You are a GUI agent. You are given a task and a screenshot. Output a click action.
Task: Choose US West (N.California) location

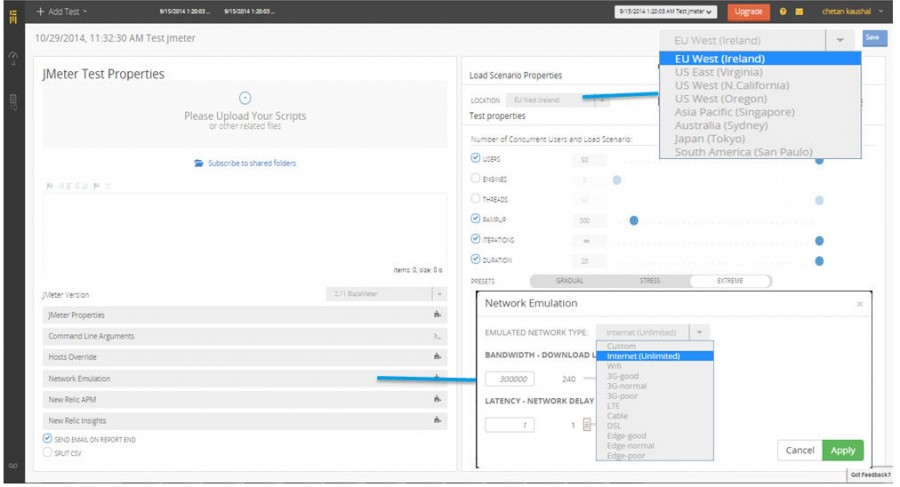pyautogui.click(x=760, y=86)
